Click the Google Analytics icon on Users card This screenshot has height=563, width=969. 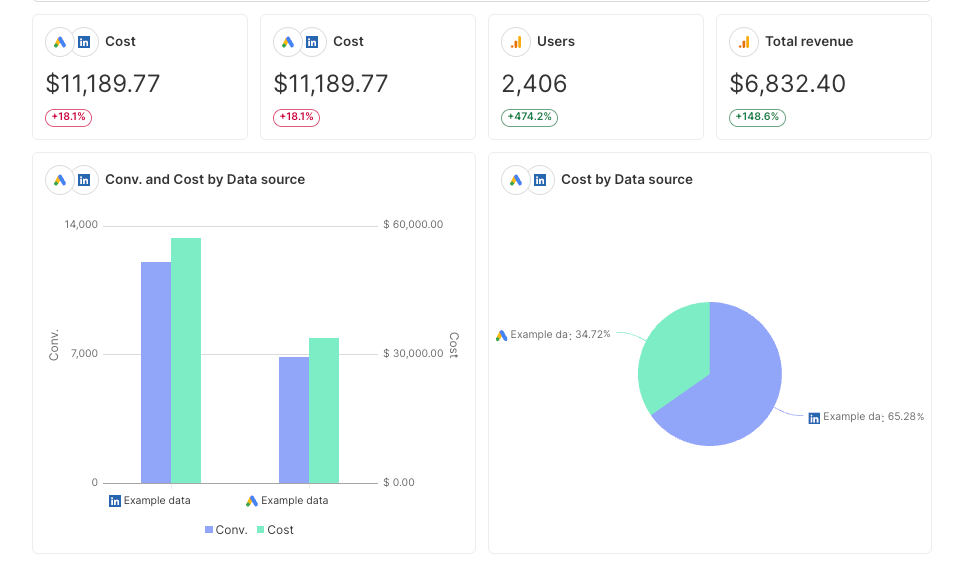click(516, 42)
